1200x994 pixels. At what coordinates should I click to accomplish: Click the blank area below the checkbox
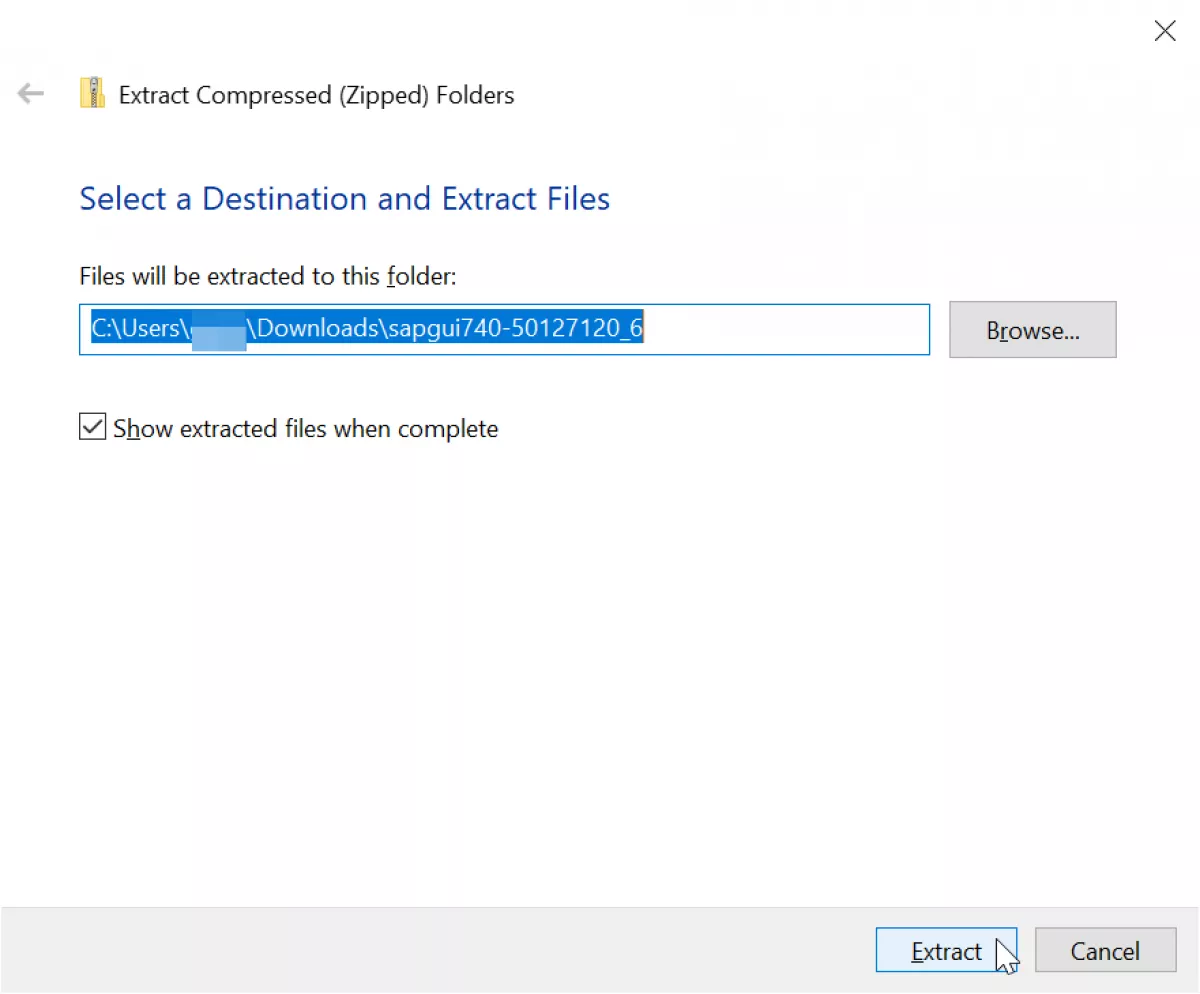click(600, 670)
